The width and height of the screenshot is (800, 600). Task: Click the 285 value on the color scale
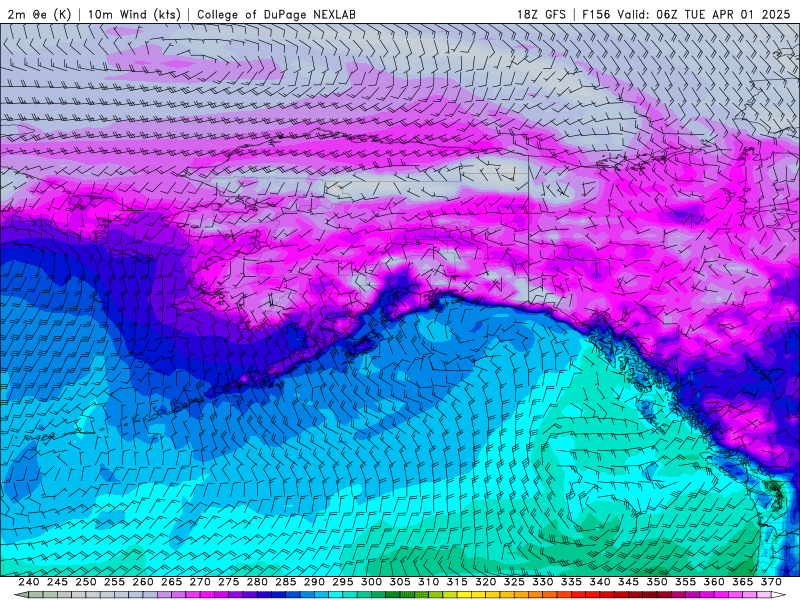286,582
